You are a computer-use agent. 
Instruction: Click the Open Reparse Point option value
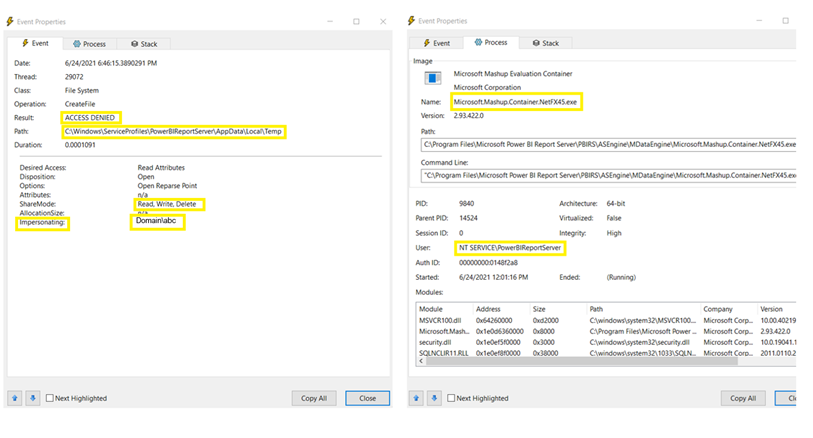click(167, 186)
